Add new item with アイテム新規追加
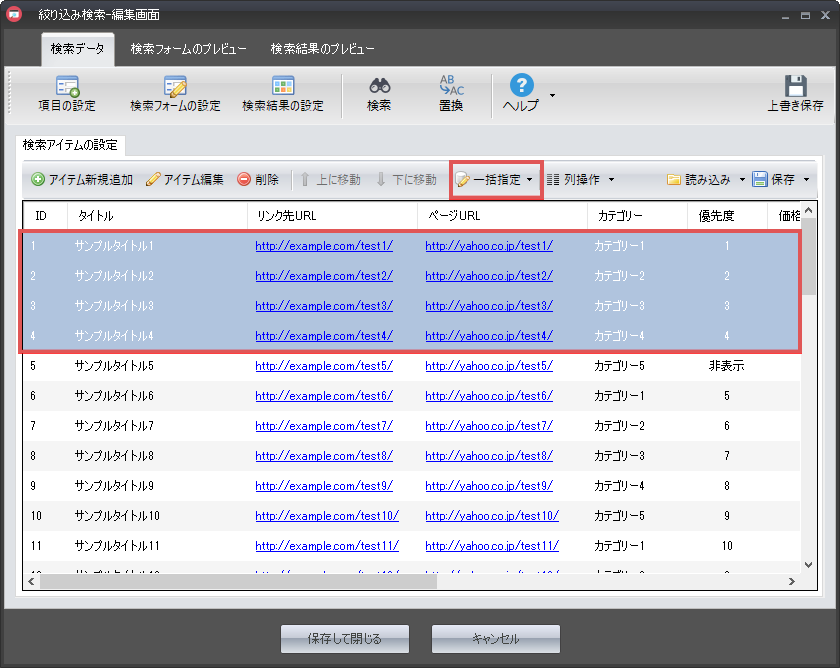840x668 pixels. coord(82,180)
